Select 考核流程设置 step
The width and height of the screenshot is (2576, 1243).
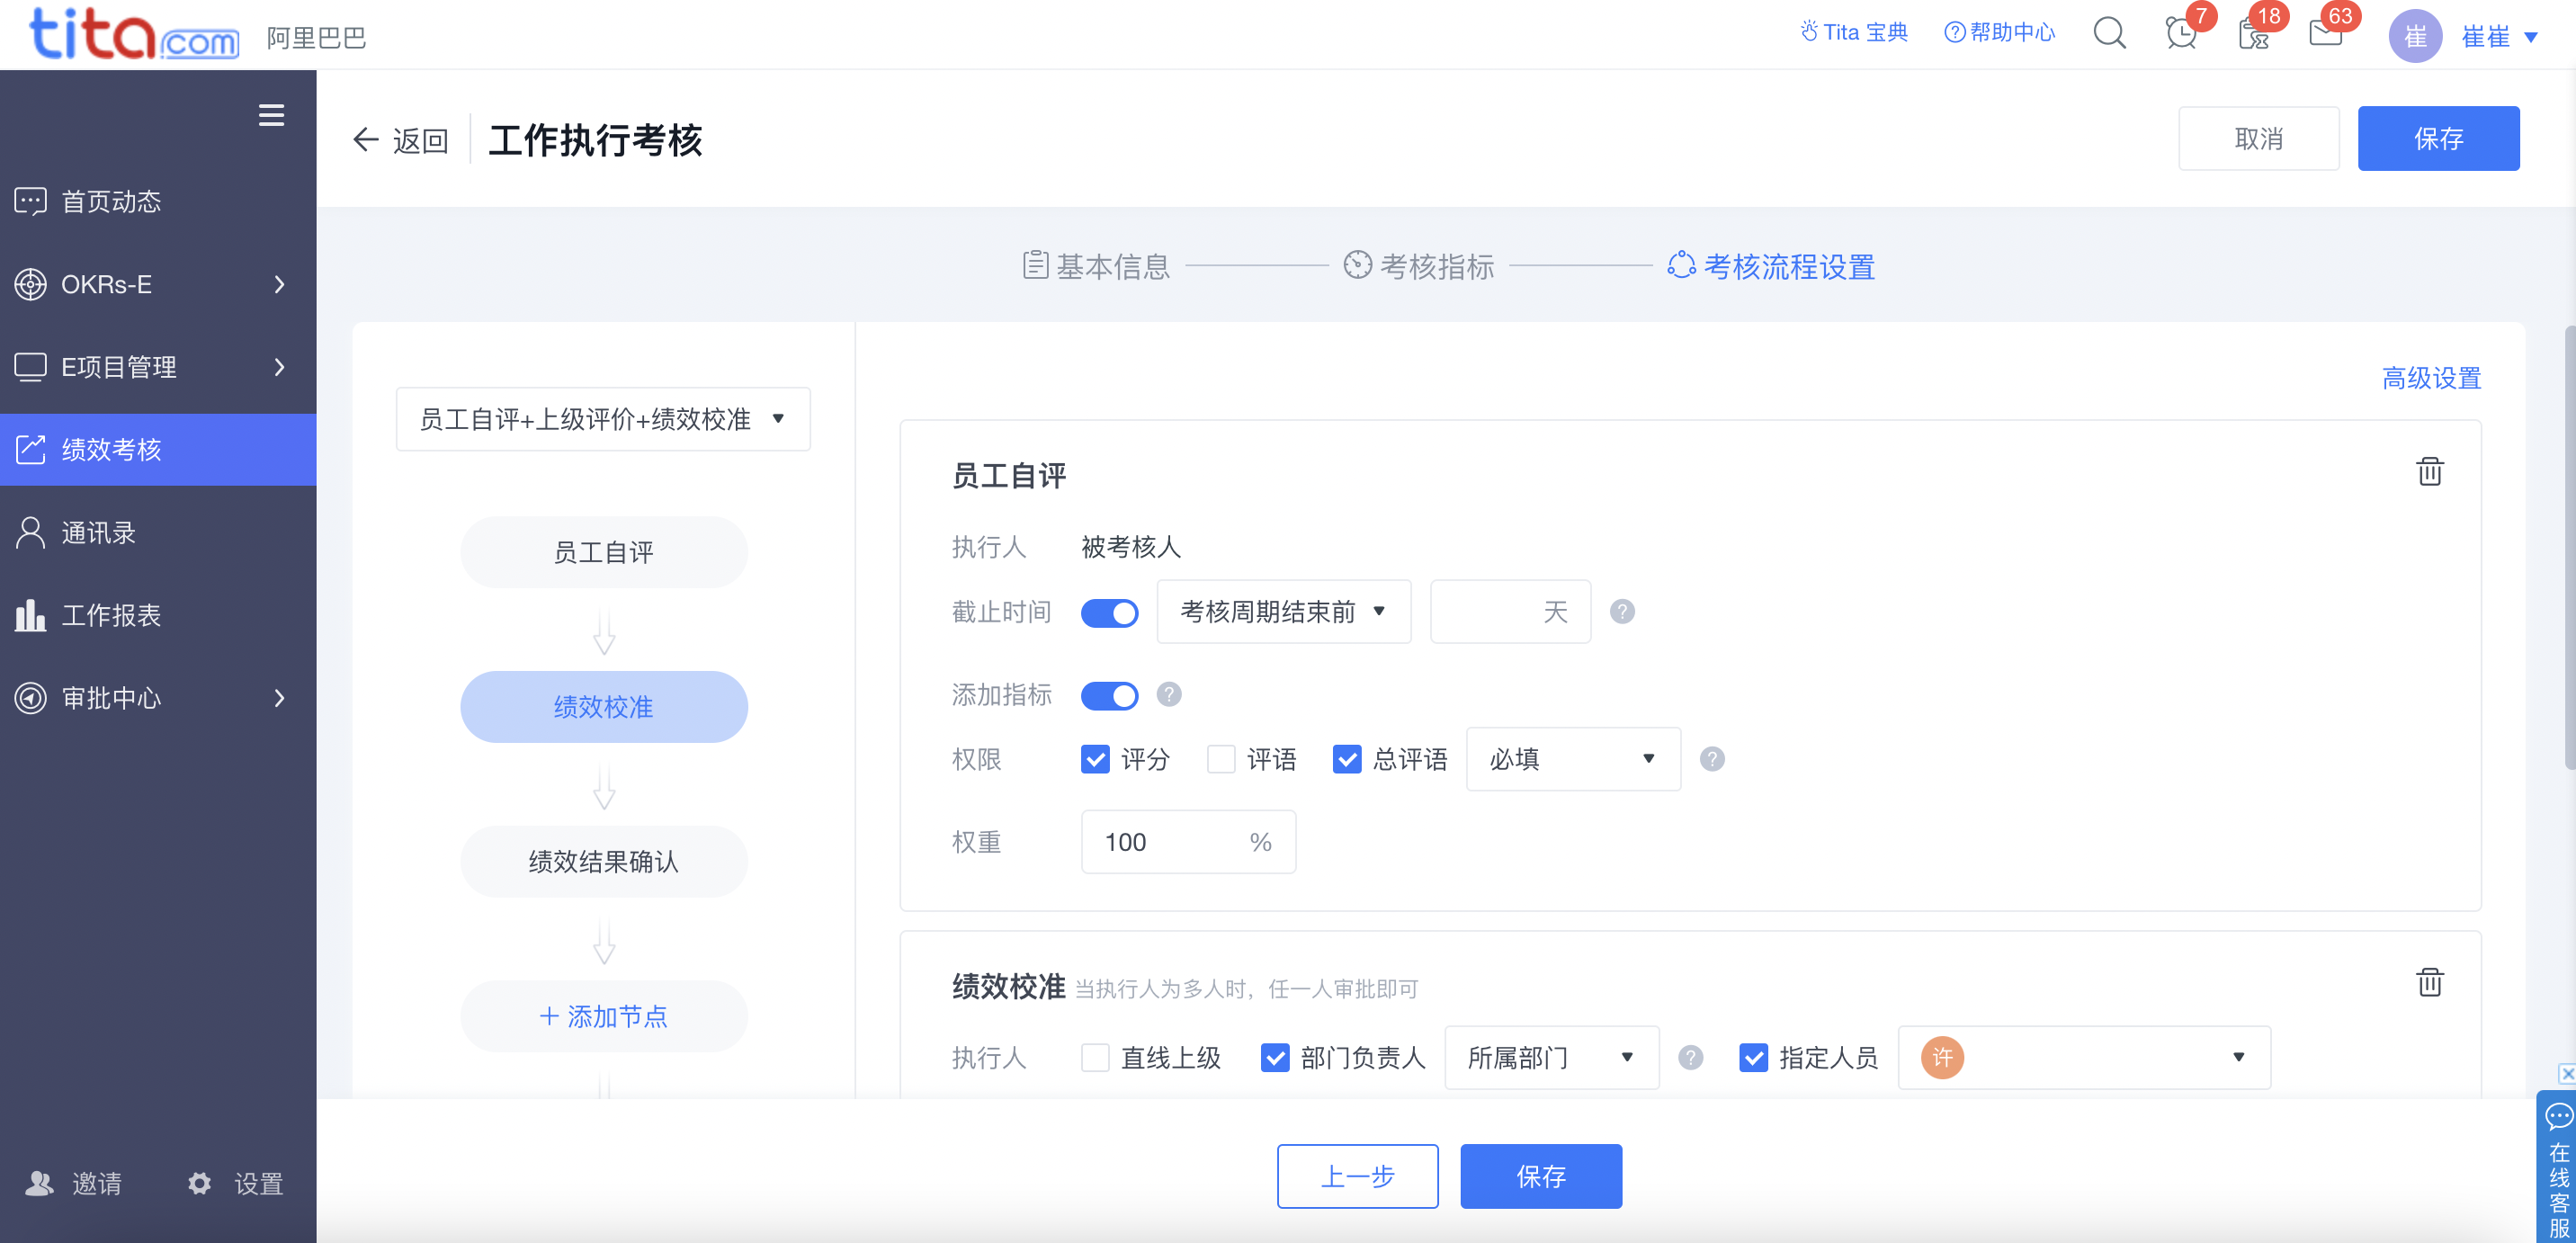point(1771,266)
